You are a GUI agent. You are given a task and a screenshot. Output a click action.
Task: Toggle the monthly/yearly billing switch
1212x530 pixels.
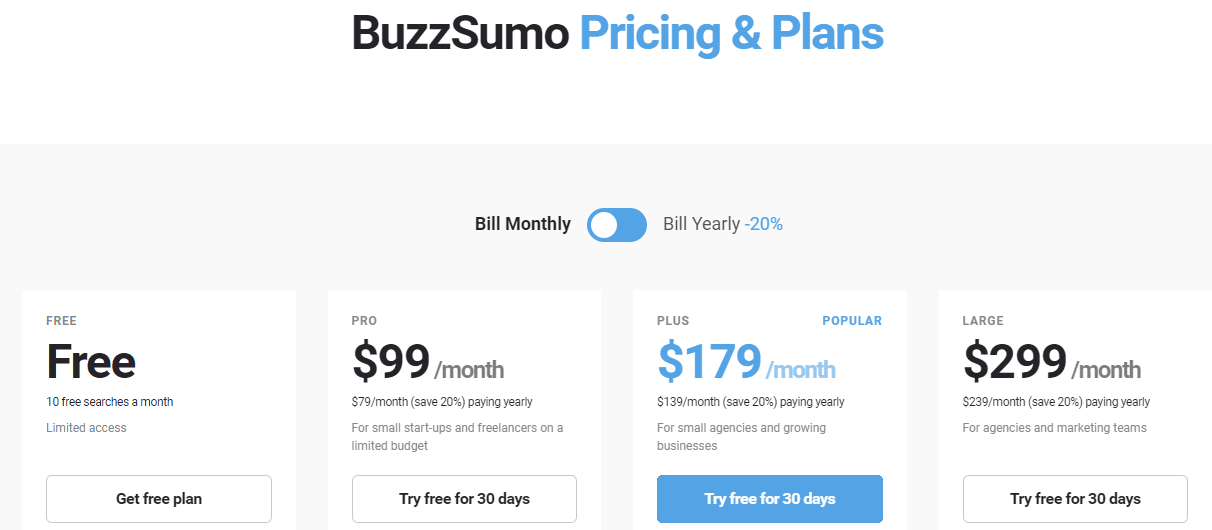617,225
